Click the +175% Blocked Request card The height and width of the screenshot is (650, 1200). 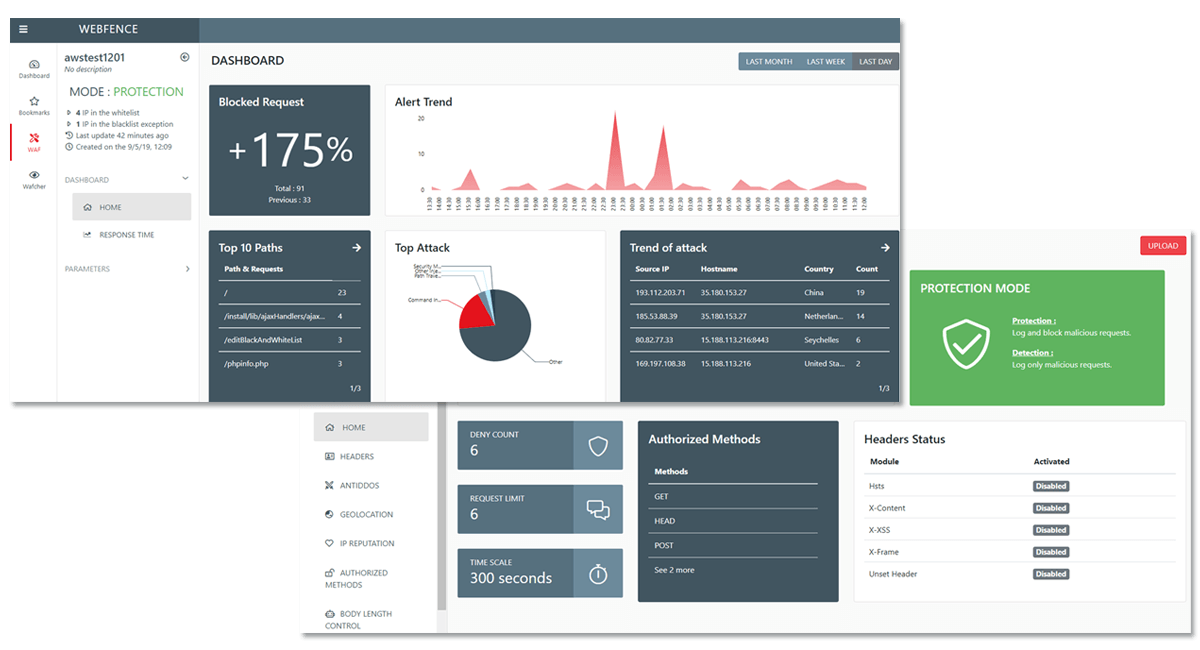[x=289, y=150]
